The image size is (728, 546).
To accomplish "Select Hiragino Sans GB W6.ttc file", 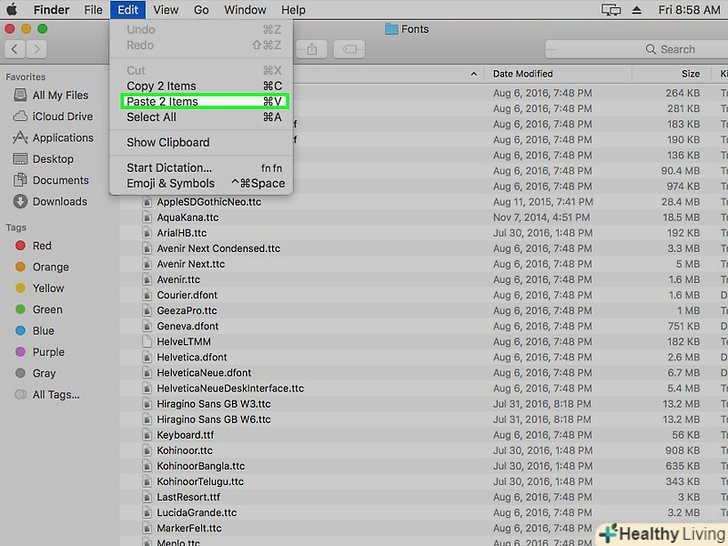I will [x=214, y=420].
